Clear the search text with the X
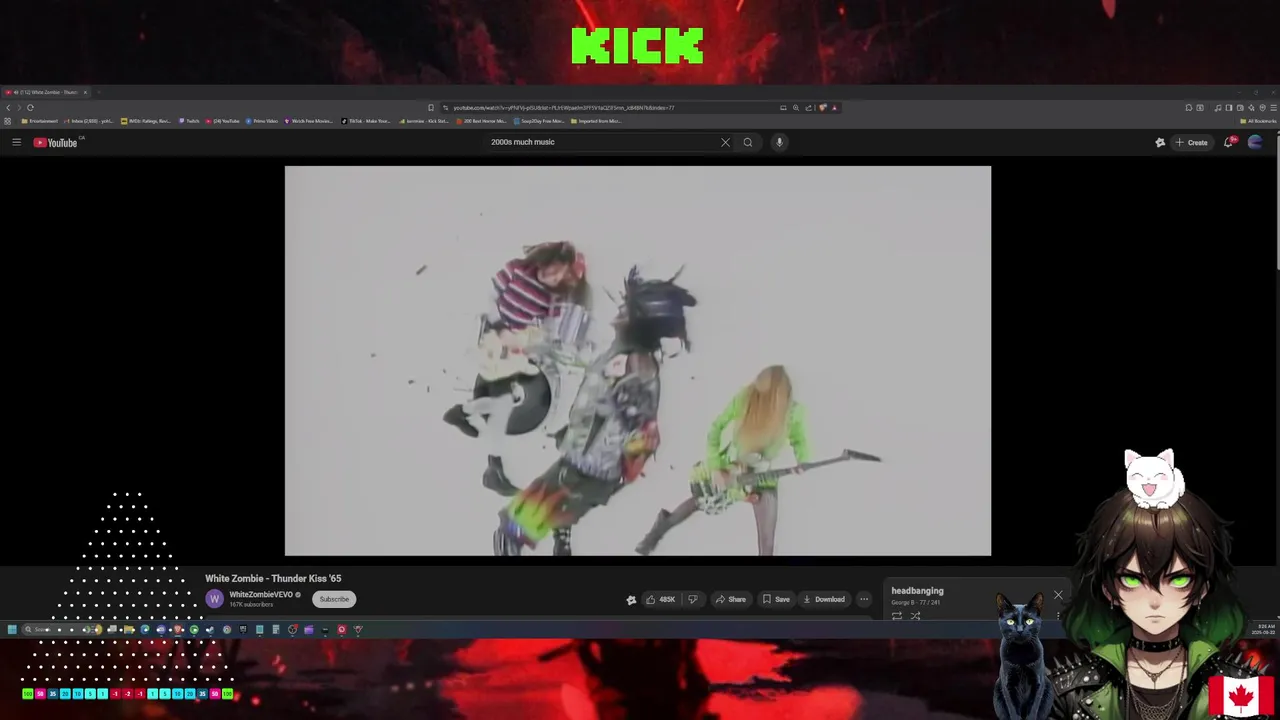1280x720 pixels. [725, 142]
